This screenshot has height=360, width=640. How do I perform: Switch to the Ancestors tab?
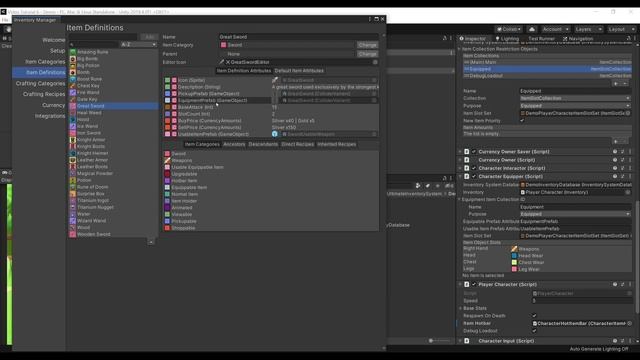(234, 144)
